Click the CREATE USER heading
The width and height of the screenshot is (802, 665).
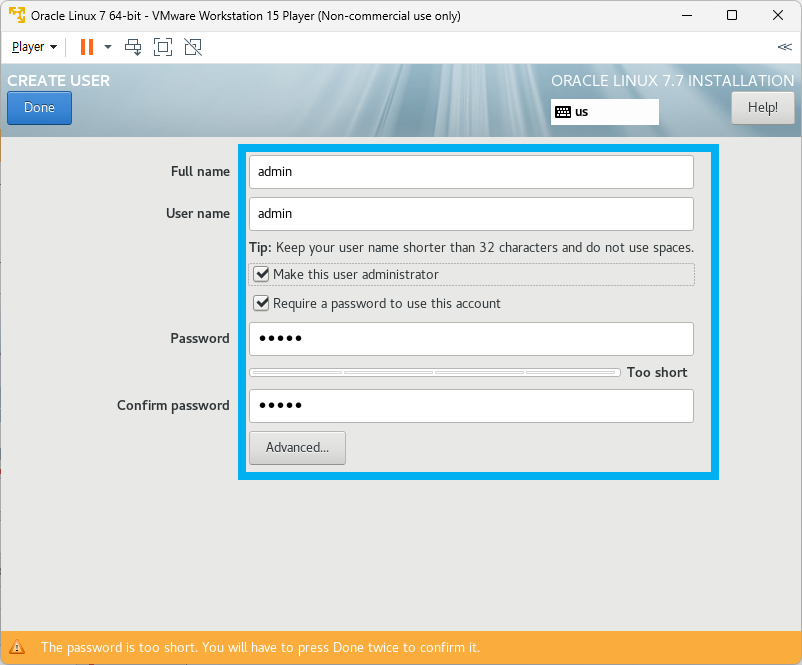coord(58,81)
